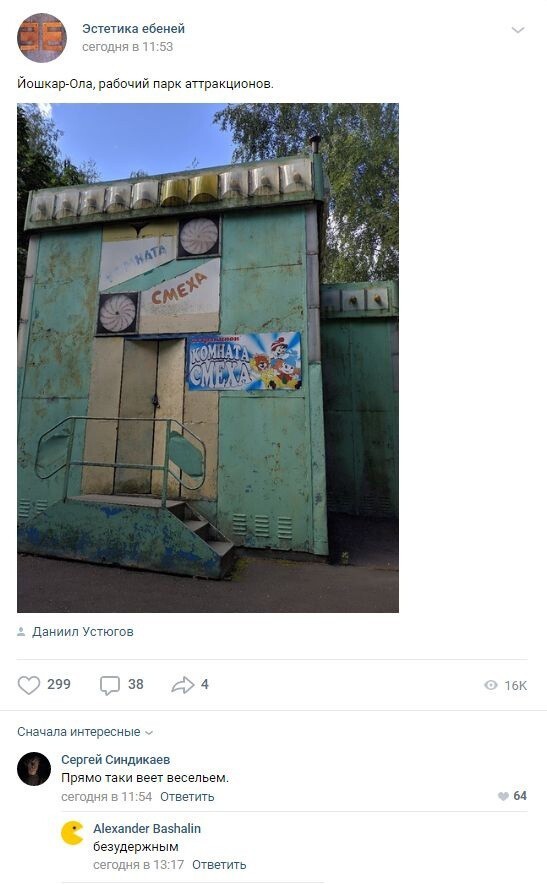The image size is (547, 885).
Task: Share the post using the arrow icon
Action: (182, 685)
